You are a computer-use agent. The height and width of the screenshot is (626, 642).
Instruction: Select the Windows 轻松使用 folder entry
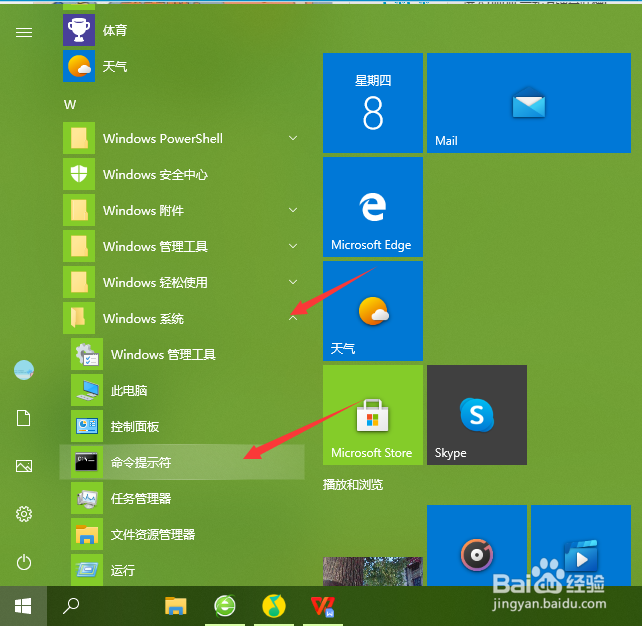[183, 282]
